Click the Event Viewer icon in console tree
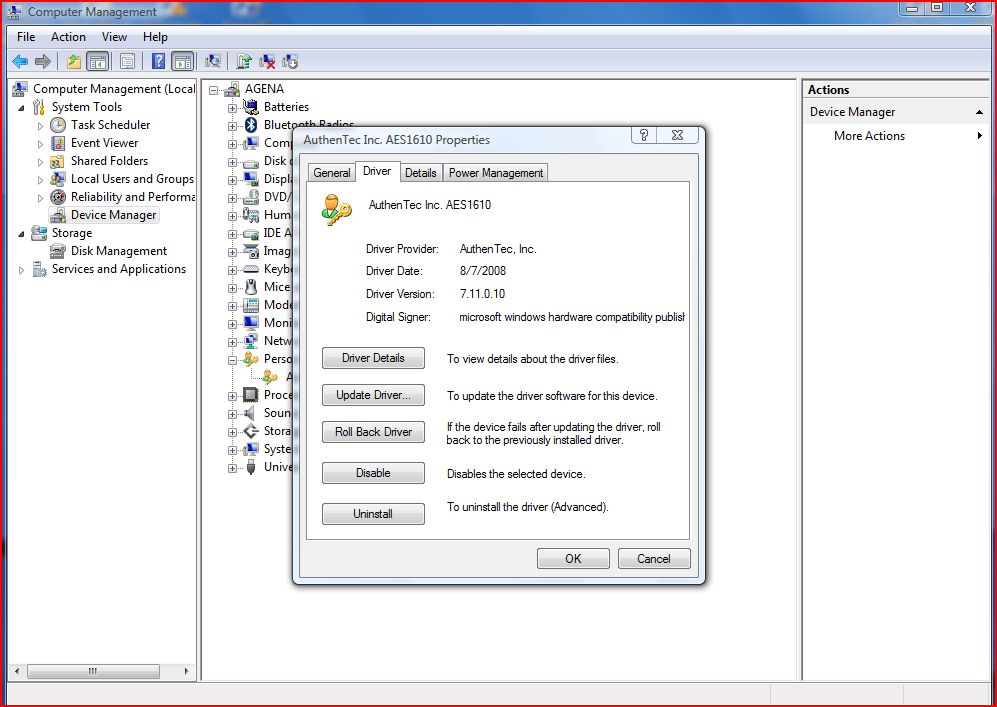997x707 pixels. coord(58,143)
